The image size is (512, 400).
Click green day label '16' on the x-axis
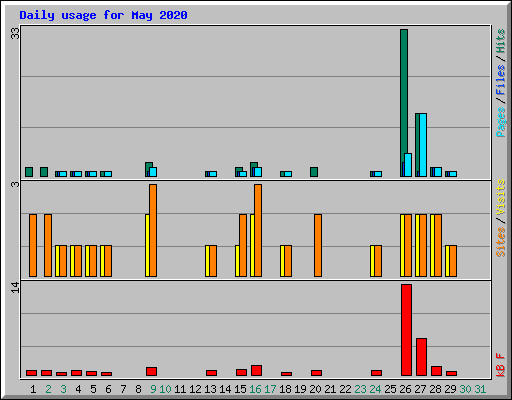pos(255,389)
